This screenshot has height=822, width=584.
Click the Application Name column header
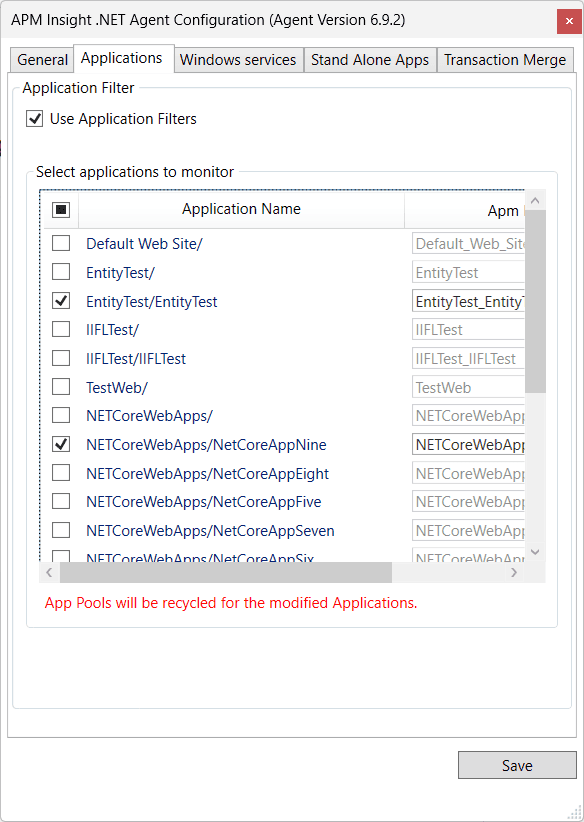241,210
